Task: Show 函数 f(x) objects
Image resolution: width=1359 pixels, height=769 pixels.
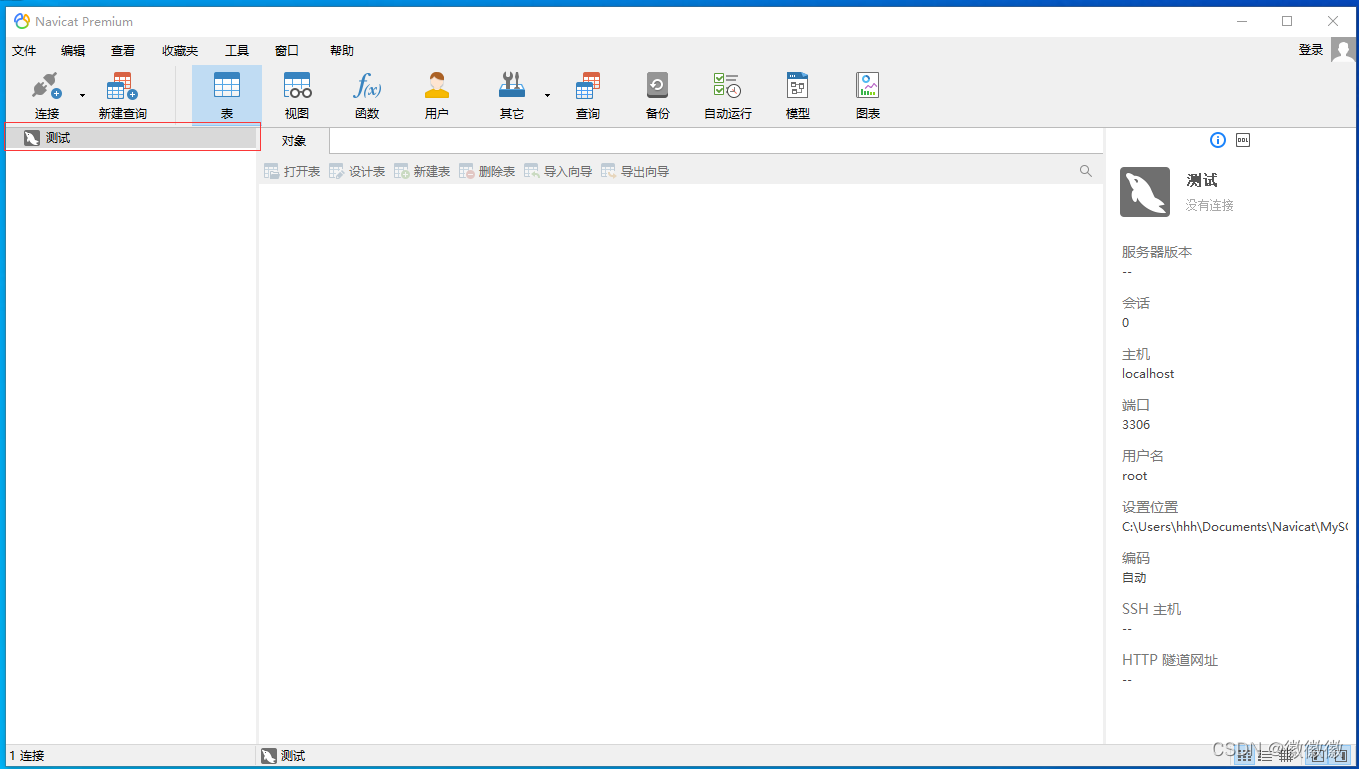Action: [367, 95]
